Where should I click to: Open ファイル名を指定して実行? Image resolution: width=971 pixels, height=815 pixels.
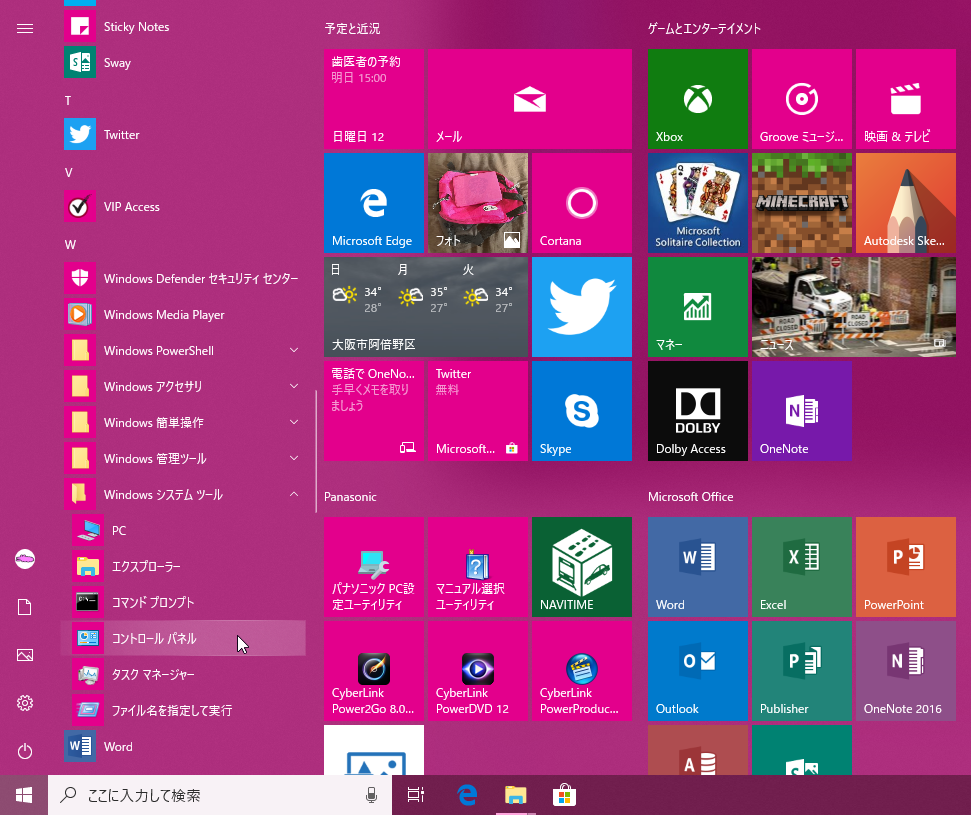point(183,710)
